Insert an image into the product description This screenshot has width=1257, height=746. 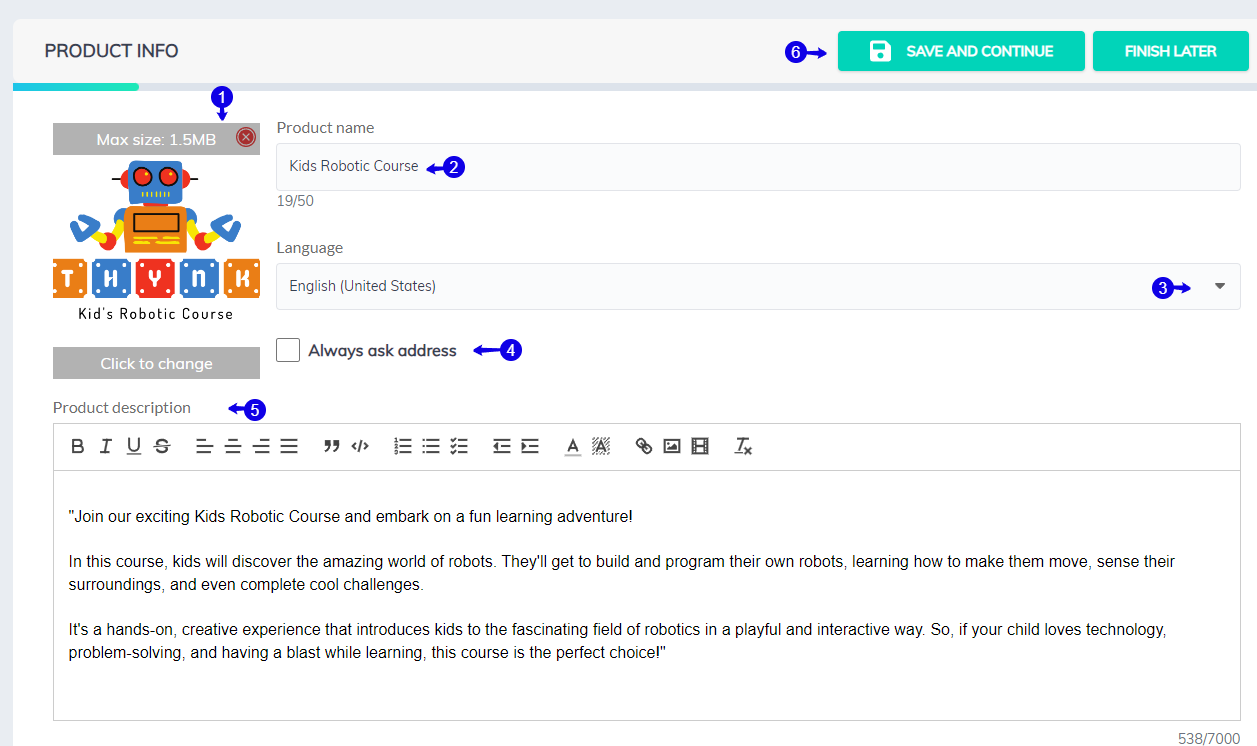click(x=671, y=446)
